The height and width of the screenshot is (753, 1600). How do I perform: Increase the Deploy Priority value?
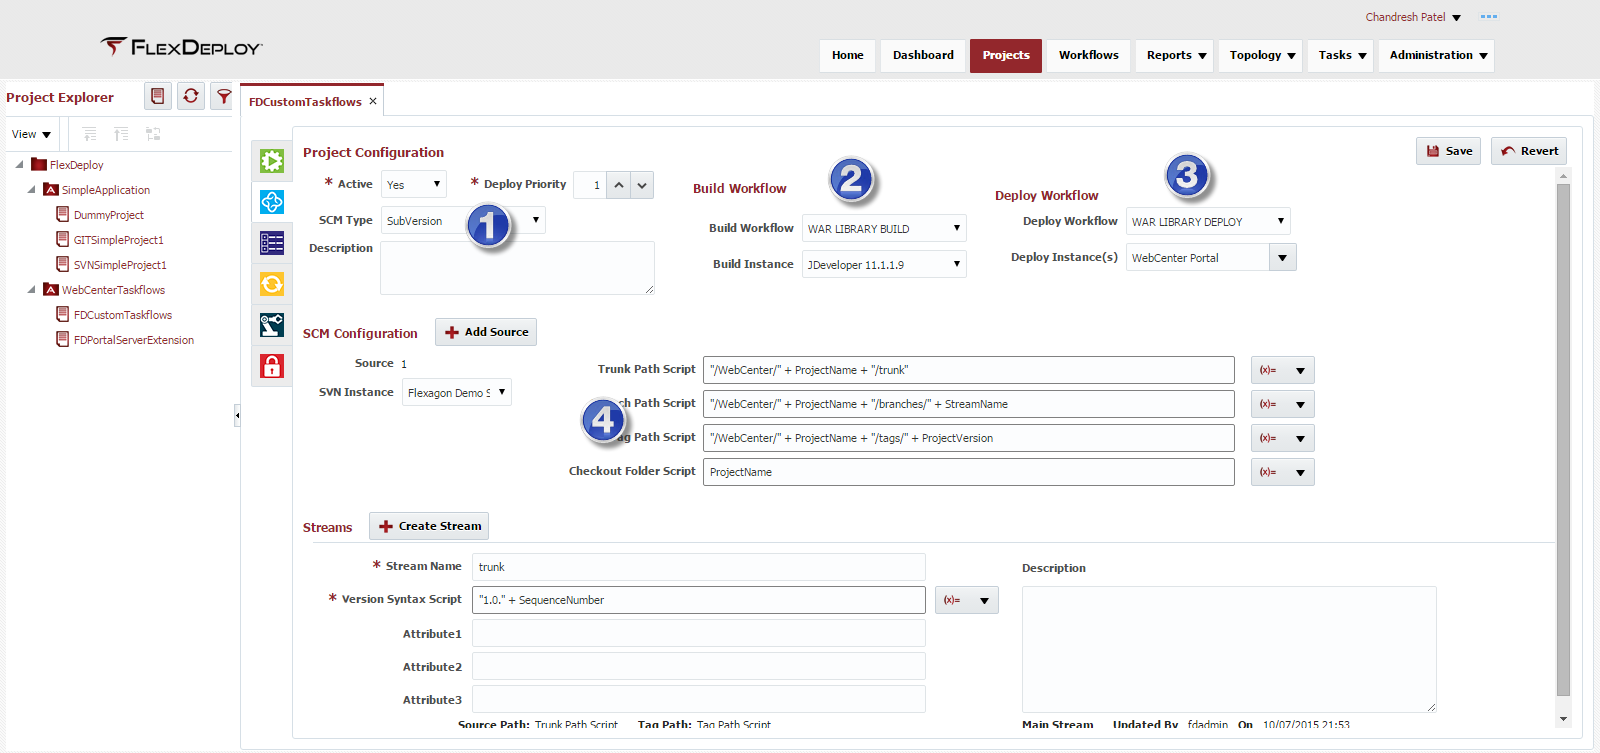(619, 184)
